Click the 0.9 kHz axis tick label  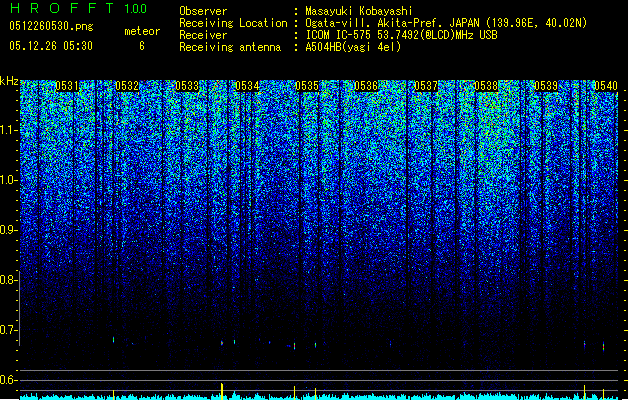point(8,230)
